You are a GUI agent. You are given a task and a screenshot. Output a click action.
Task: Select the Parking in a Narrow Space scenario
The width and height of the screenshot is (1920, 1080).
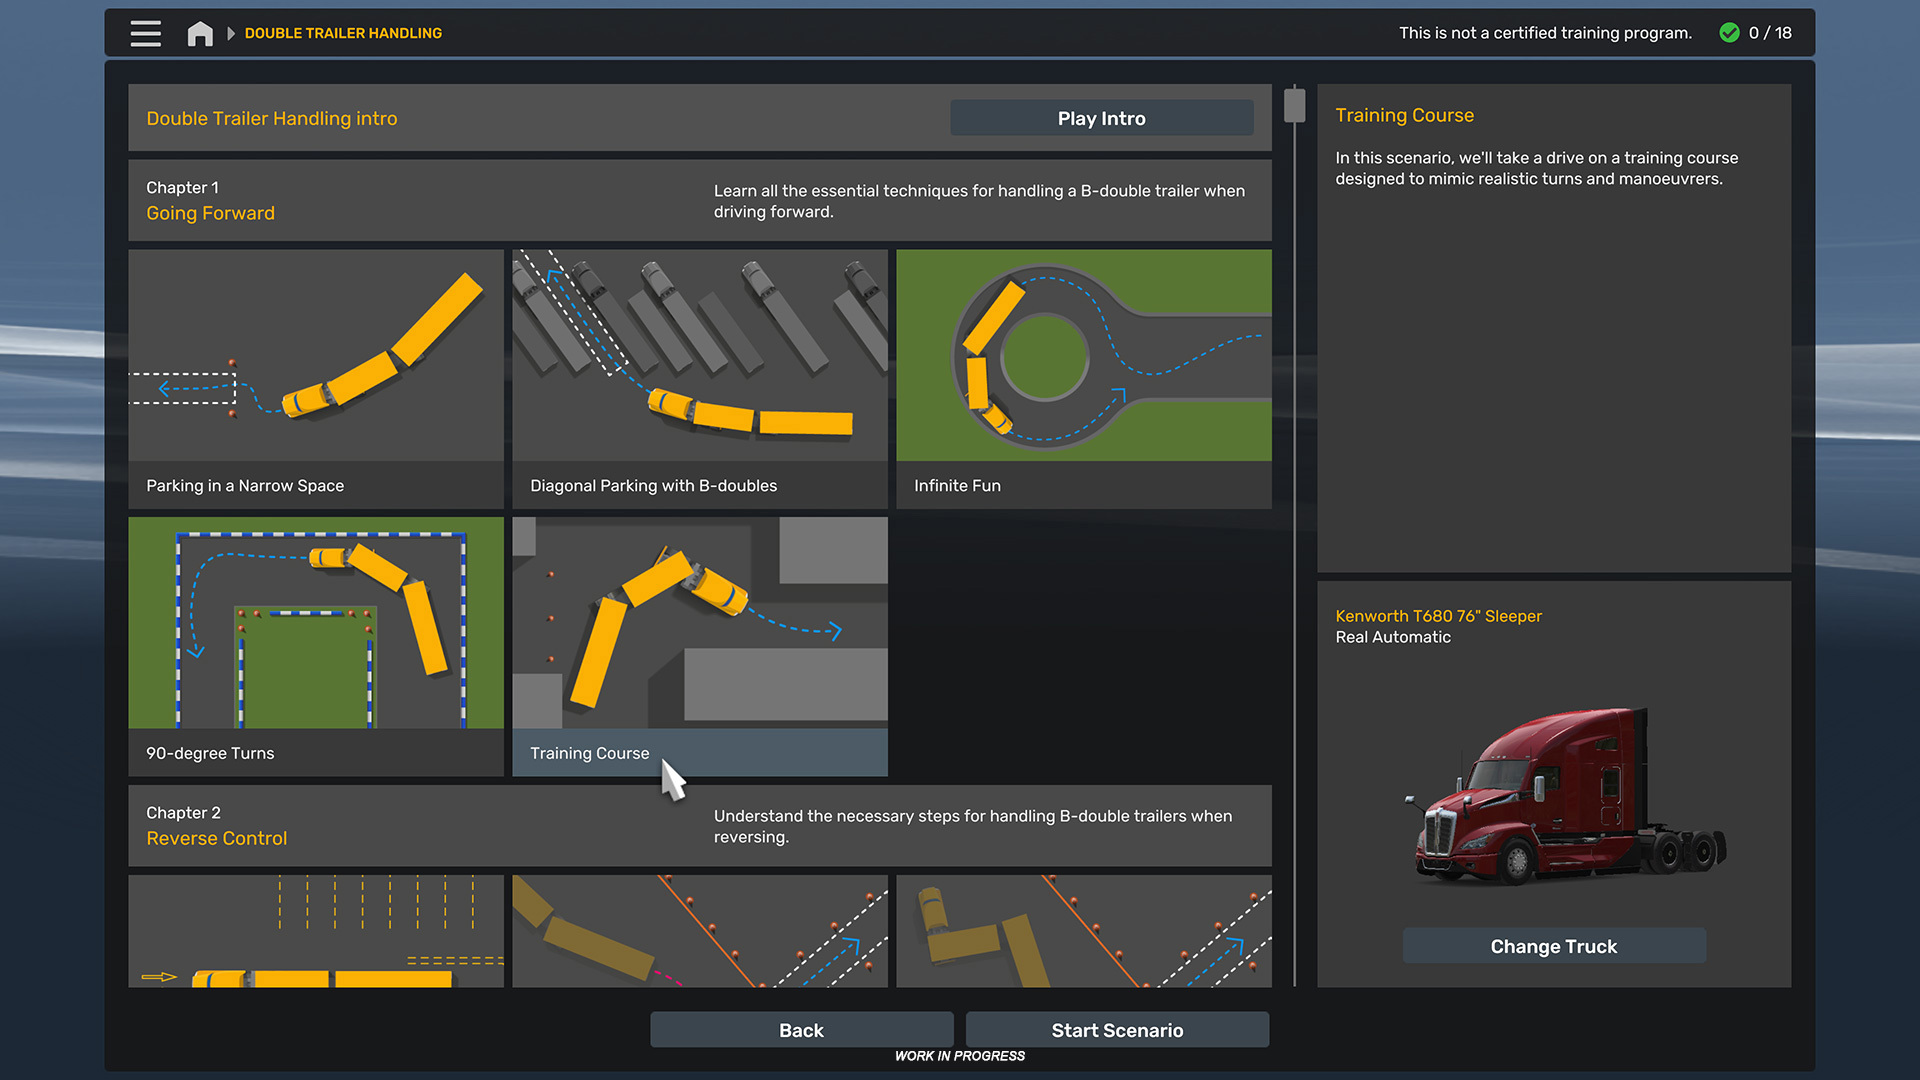[316, 378]
